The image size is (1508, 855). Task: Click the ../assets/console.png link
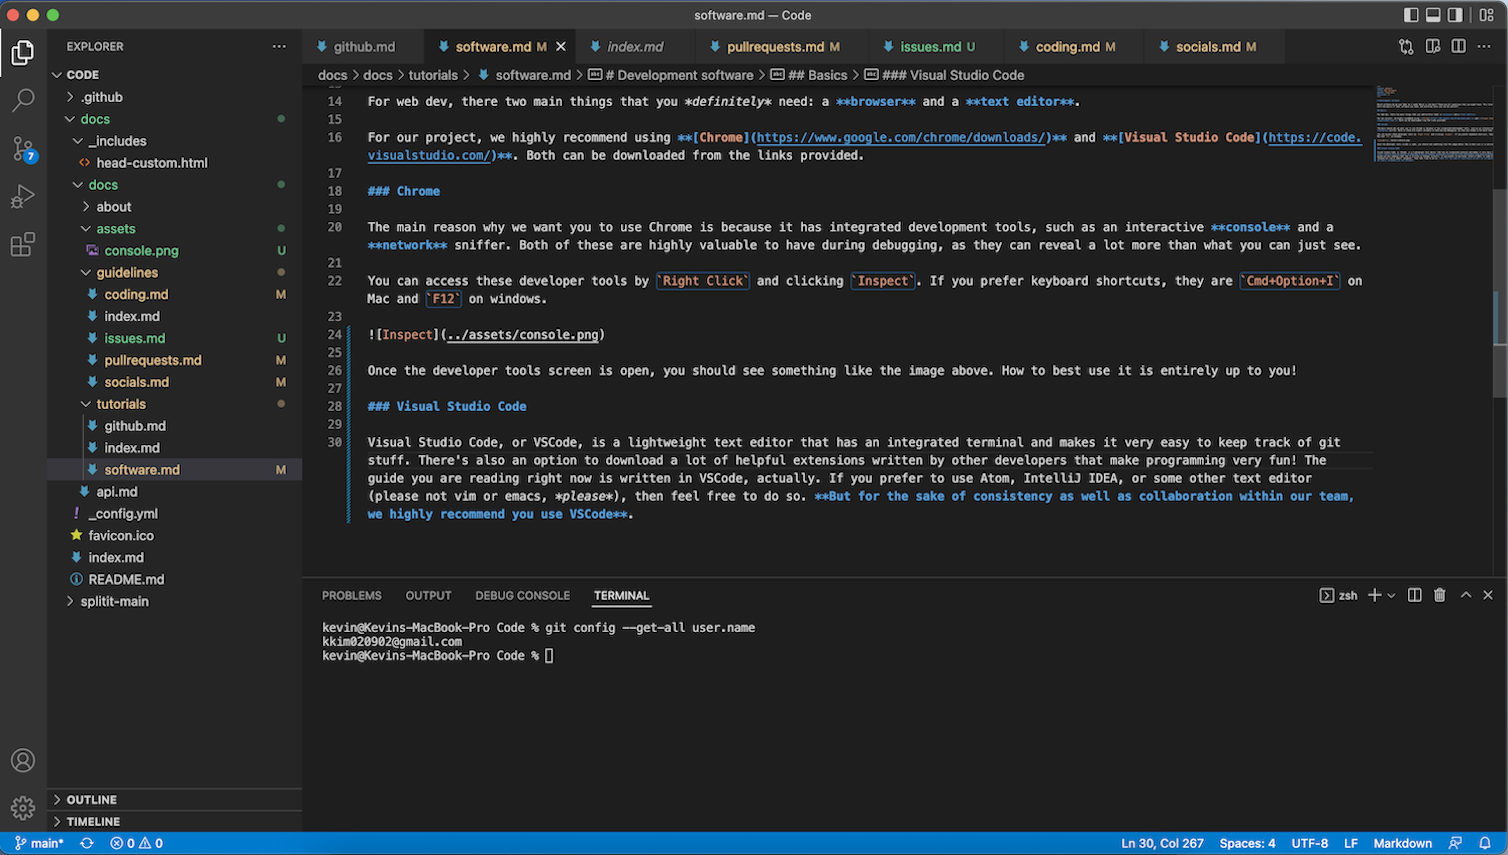point(523,335)
